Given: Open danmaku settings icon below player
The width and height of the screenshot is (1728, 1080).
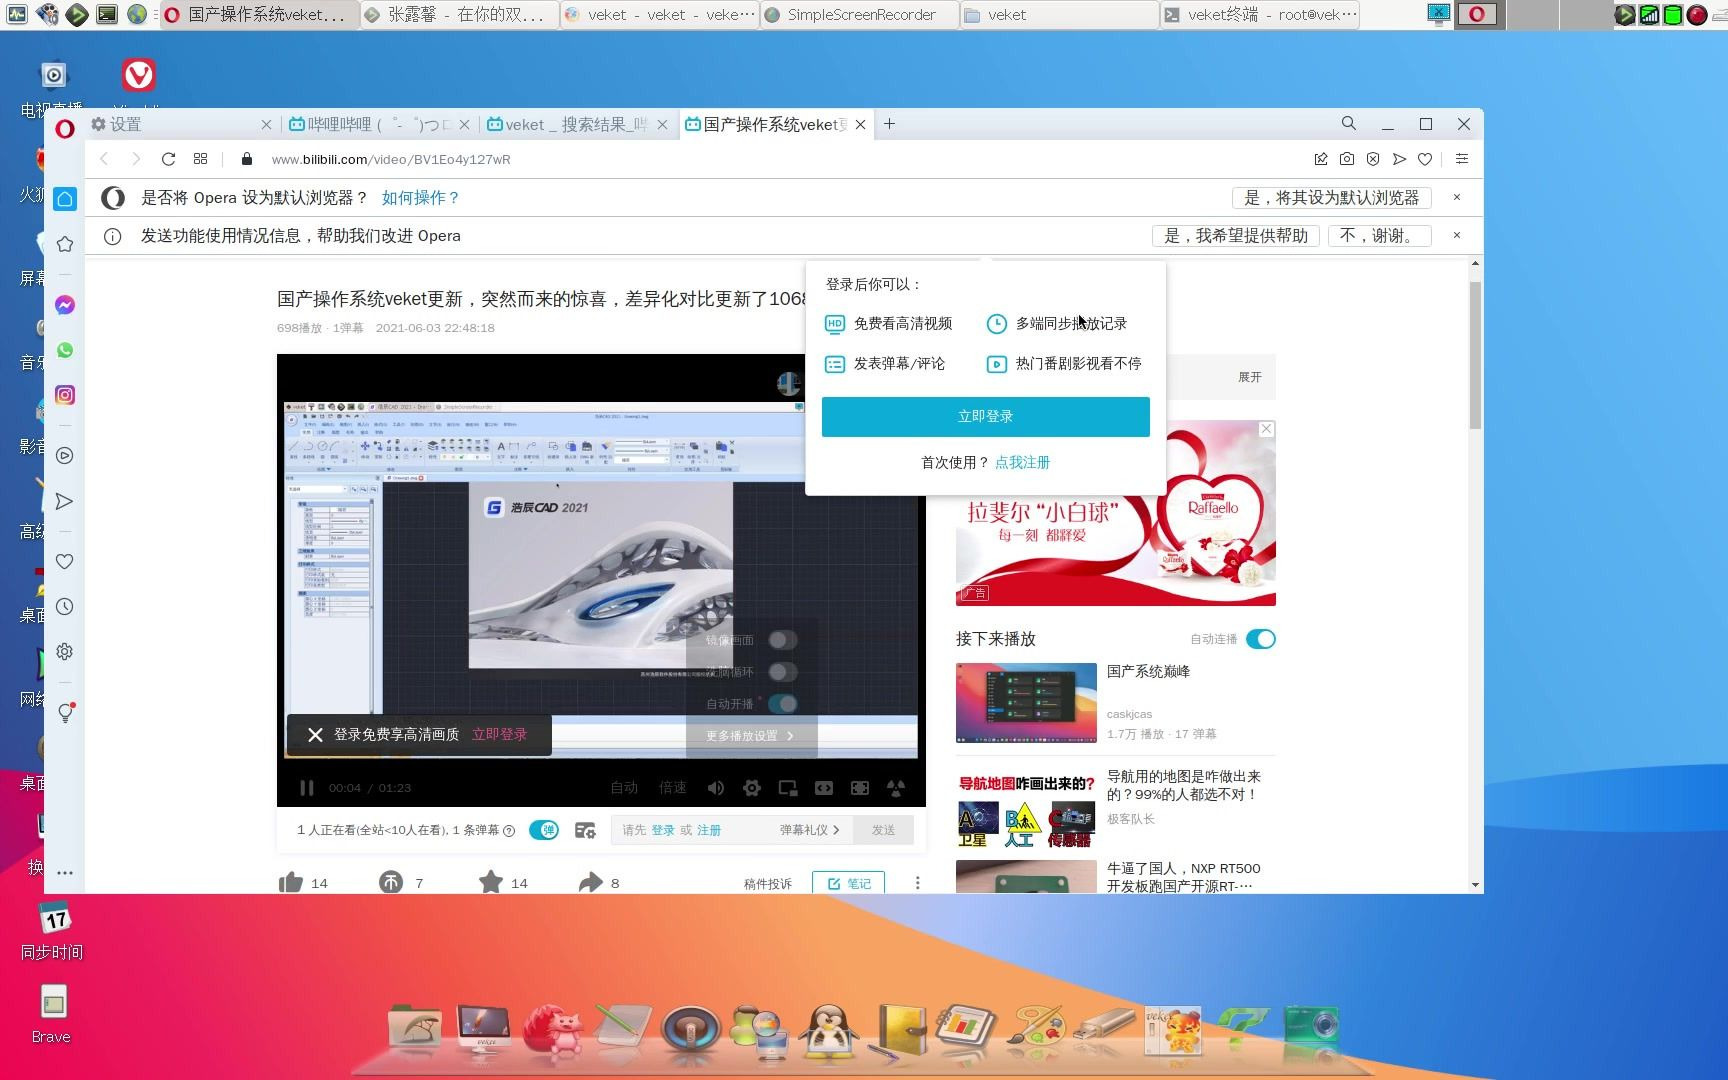Looking at the screenshot, I should 585,830.
